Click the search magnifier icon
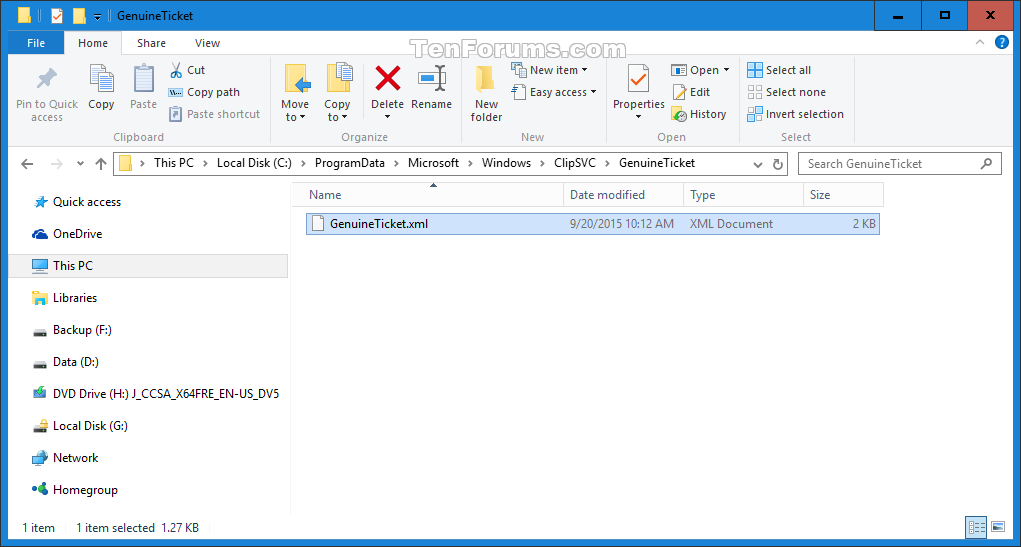1021x547 pixels. pos(987,163)
